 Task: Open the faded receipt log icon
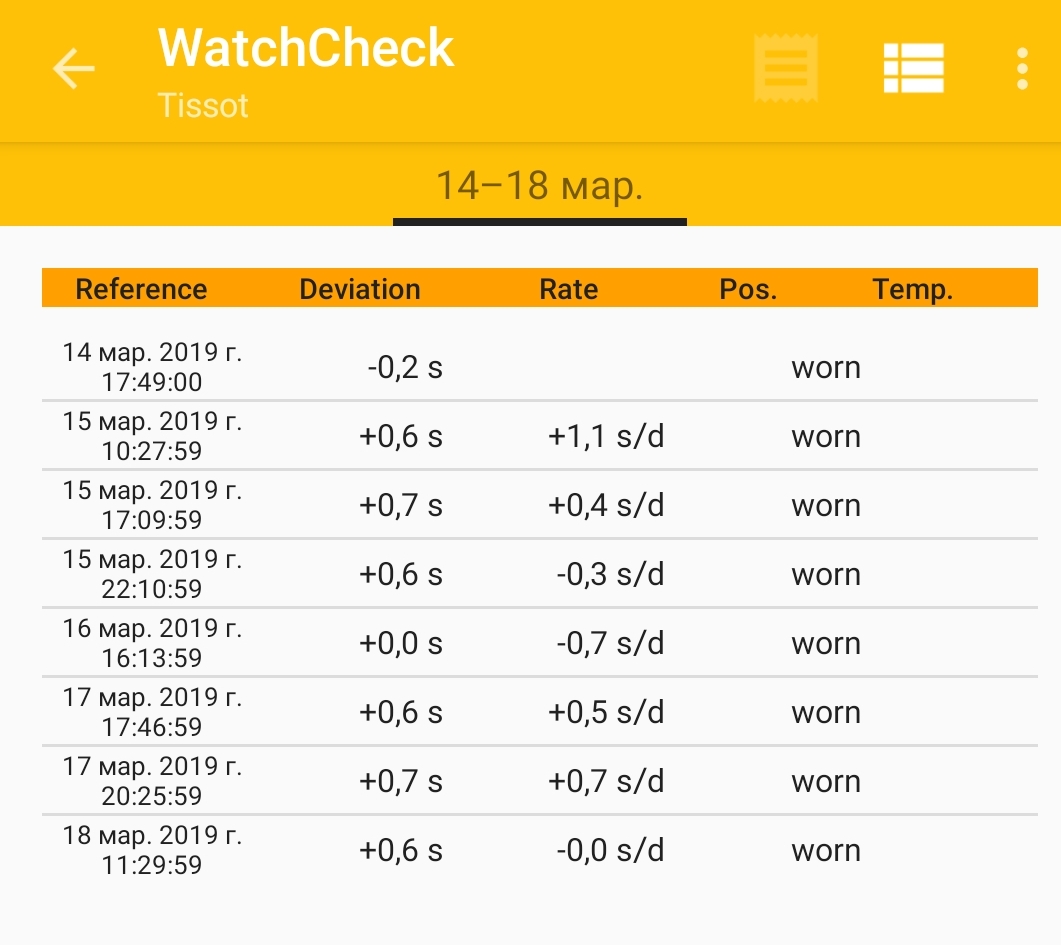pos(786,69)
